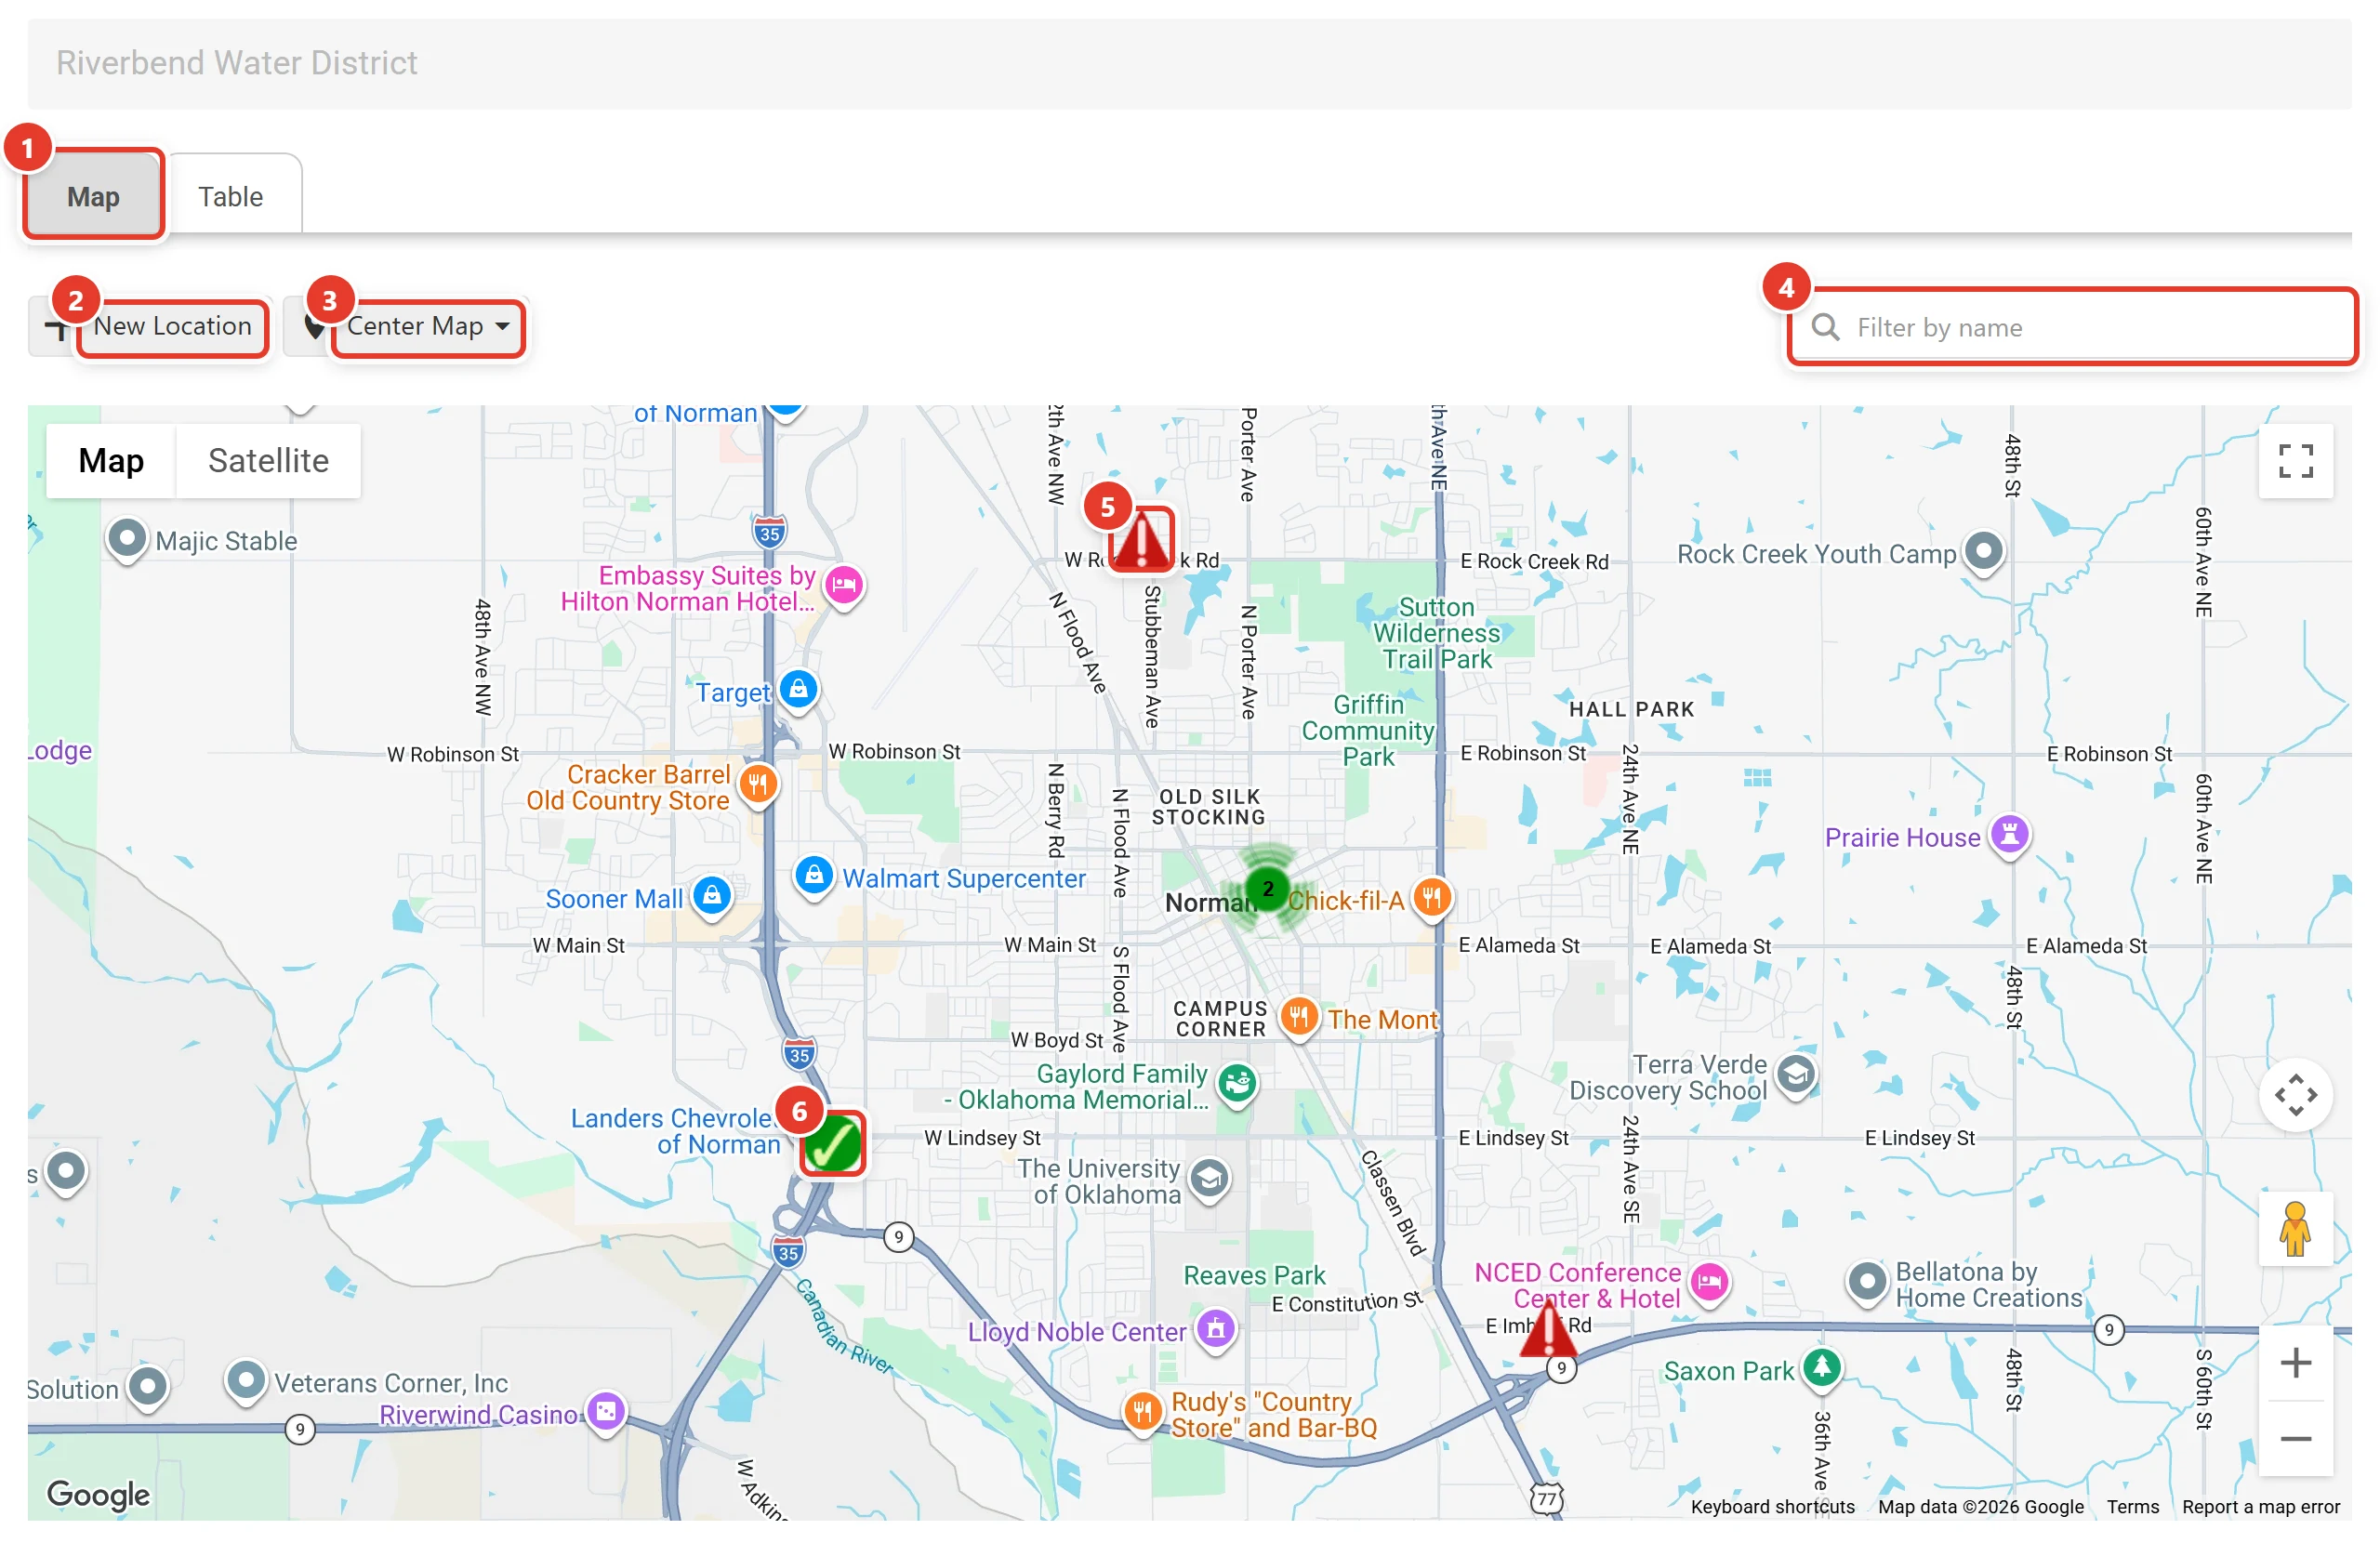Click the Rudy's Country Store pin

(x=1142, y=1413)
